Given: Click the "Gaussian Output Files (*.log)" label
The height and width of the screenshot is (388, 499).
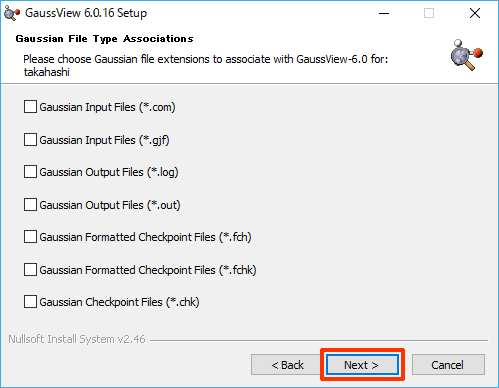Looking at the screenshot, I should [x=109, y=172].
